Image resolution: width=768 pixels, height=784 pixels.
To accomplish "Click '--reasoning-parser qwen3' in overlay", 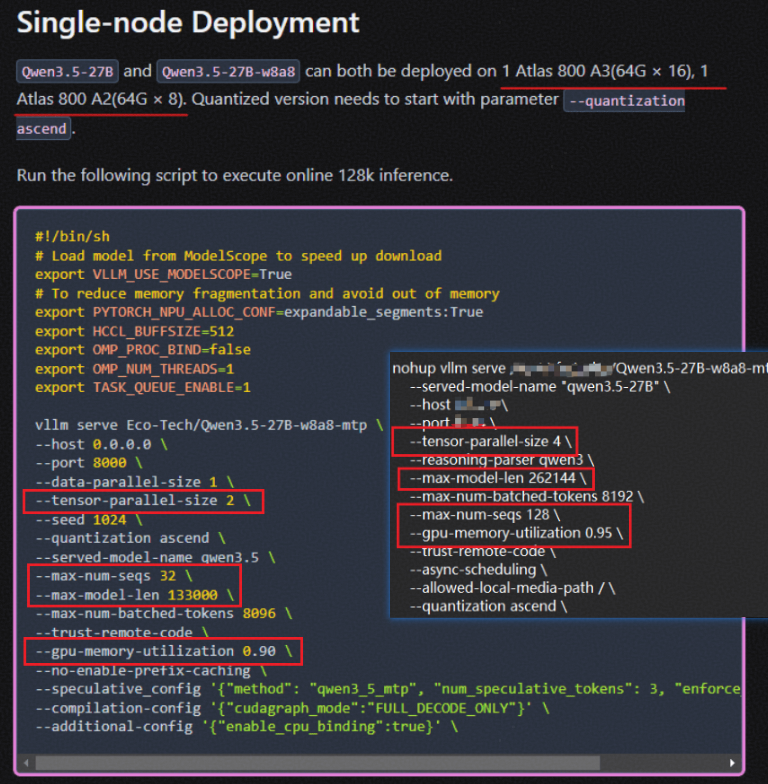I will tap(502, 460).
